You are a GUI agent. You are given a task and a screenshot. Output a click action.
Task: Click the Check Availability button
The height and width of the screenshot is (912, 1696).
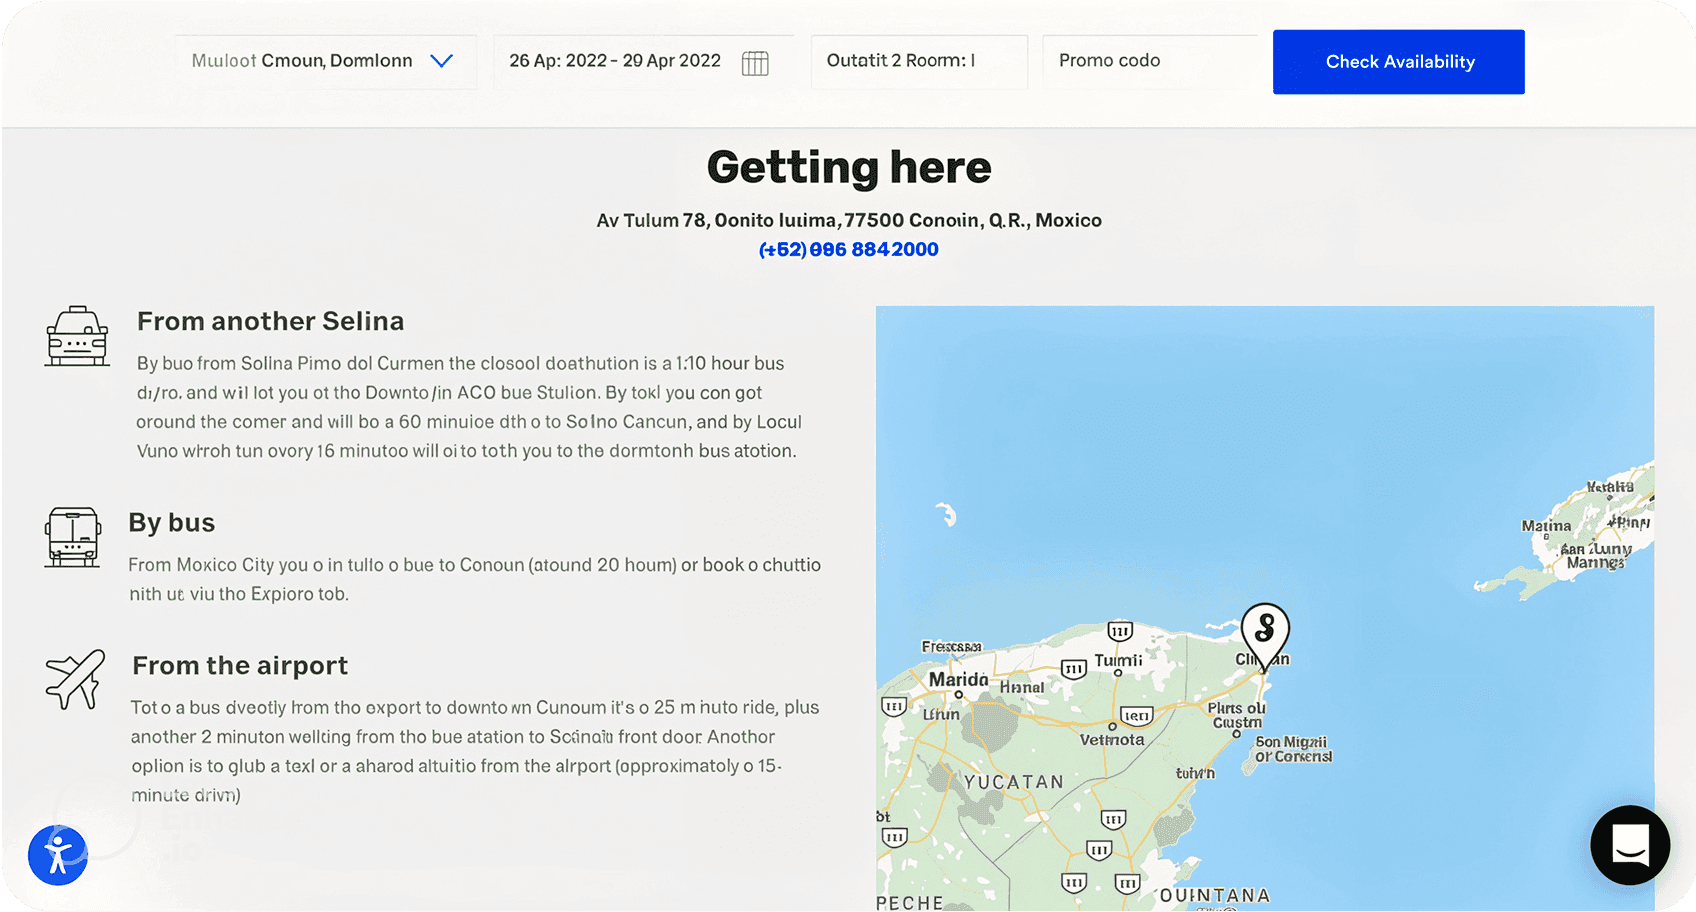click(1398, 62)
